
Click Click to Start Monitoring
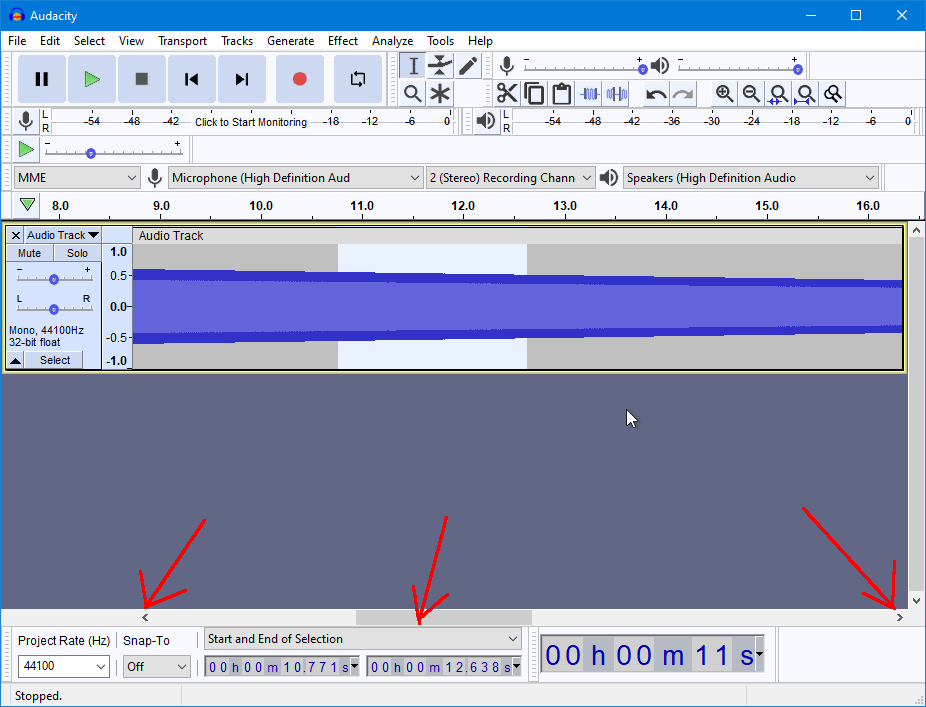pyautogui.click(x=251, y=122)
